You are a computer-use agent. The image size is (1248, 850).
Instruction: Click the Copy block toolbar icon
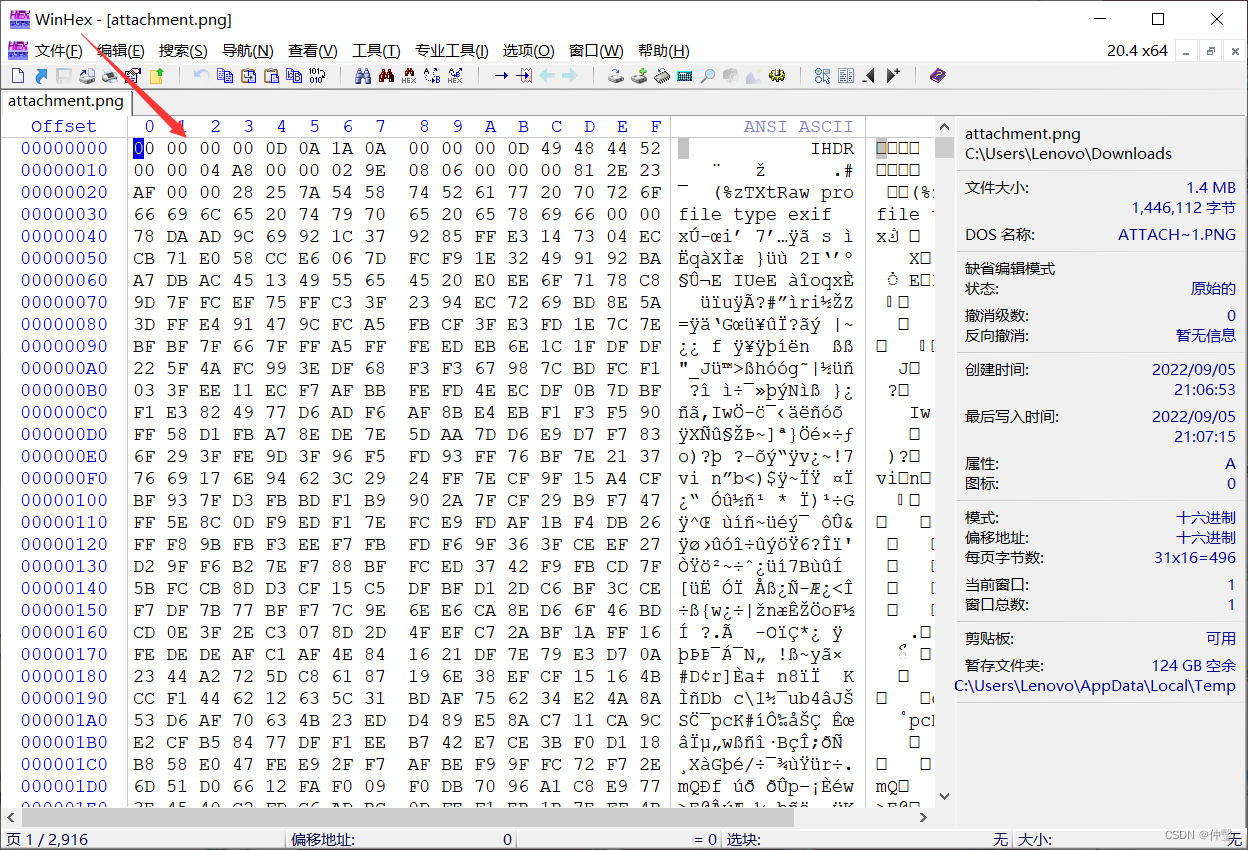coord(226,76)
